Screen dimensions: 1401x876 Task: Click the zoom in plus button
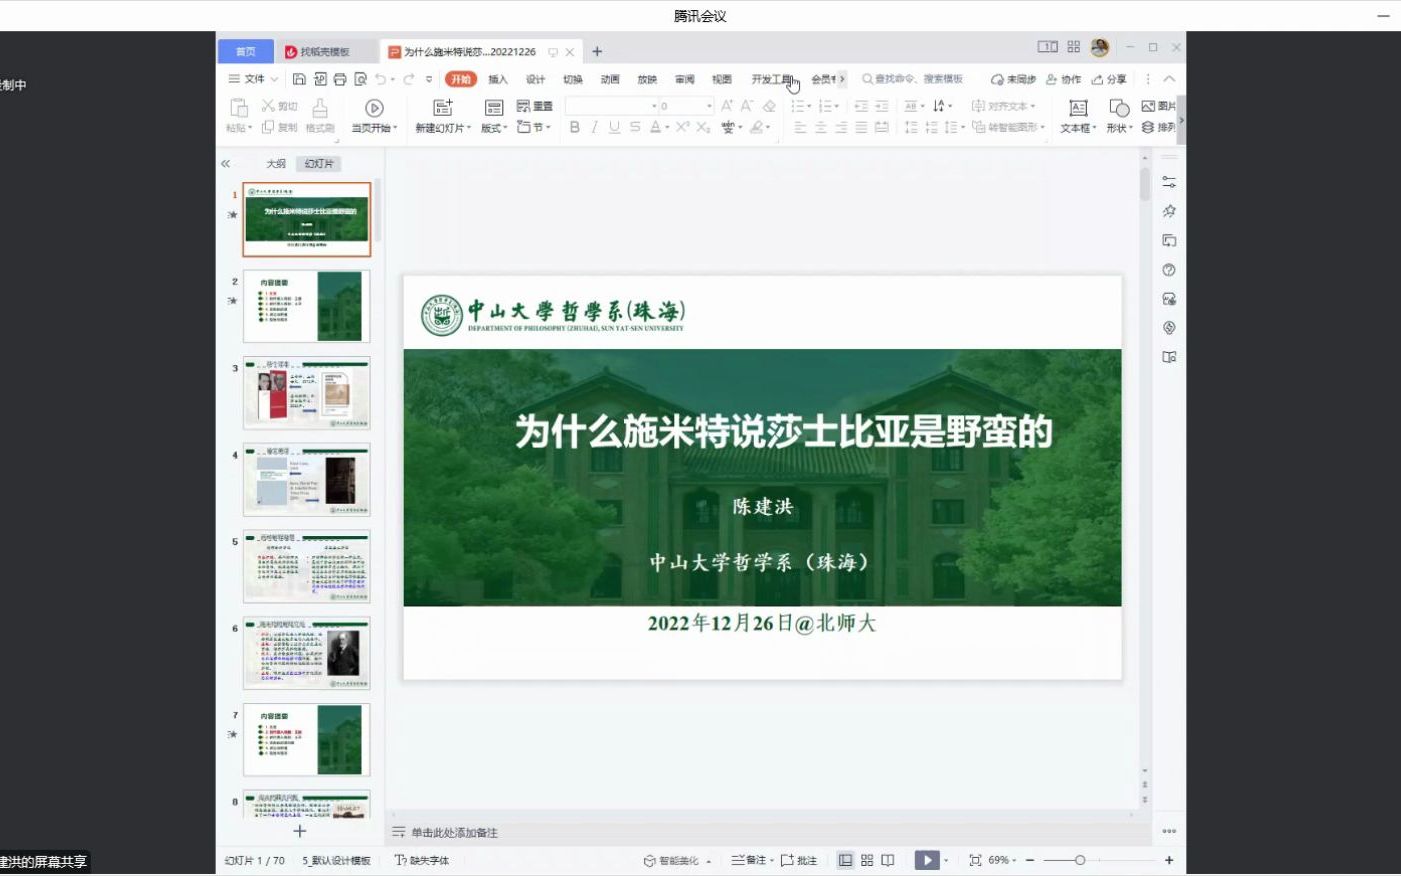[1169, 860]
